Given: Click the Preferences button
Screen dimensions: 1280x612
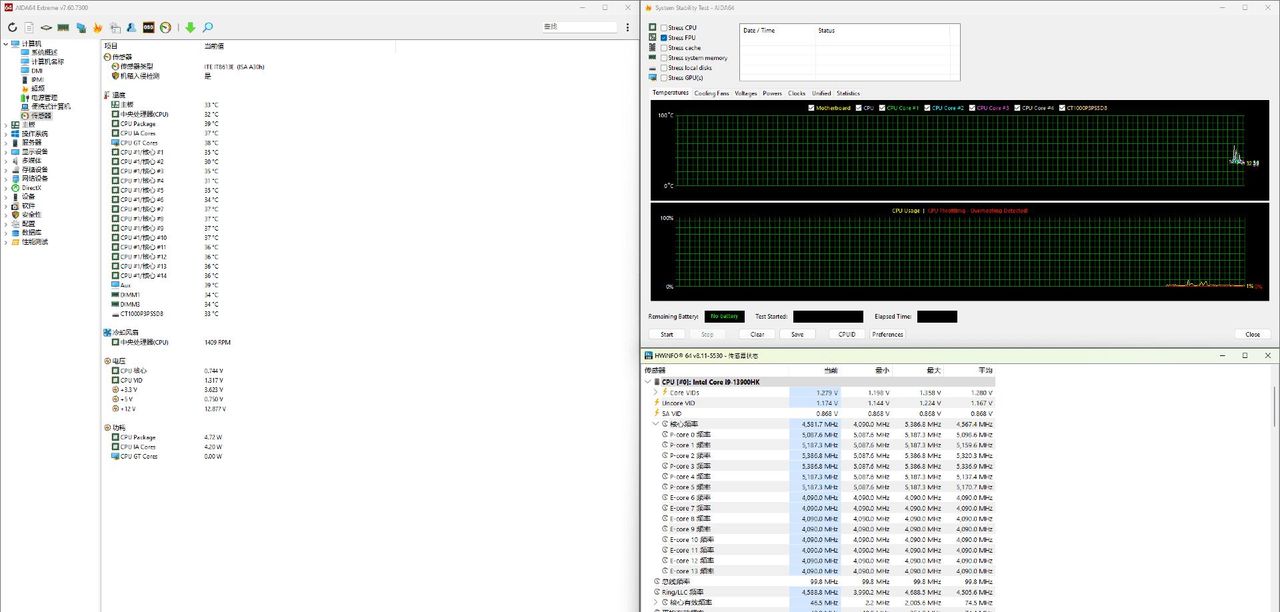Looking at the screenshot, I should click(x=887, y=334).
